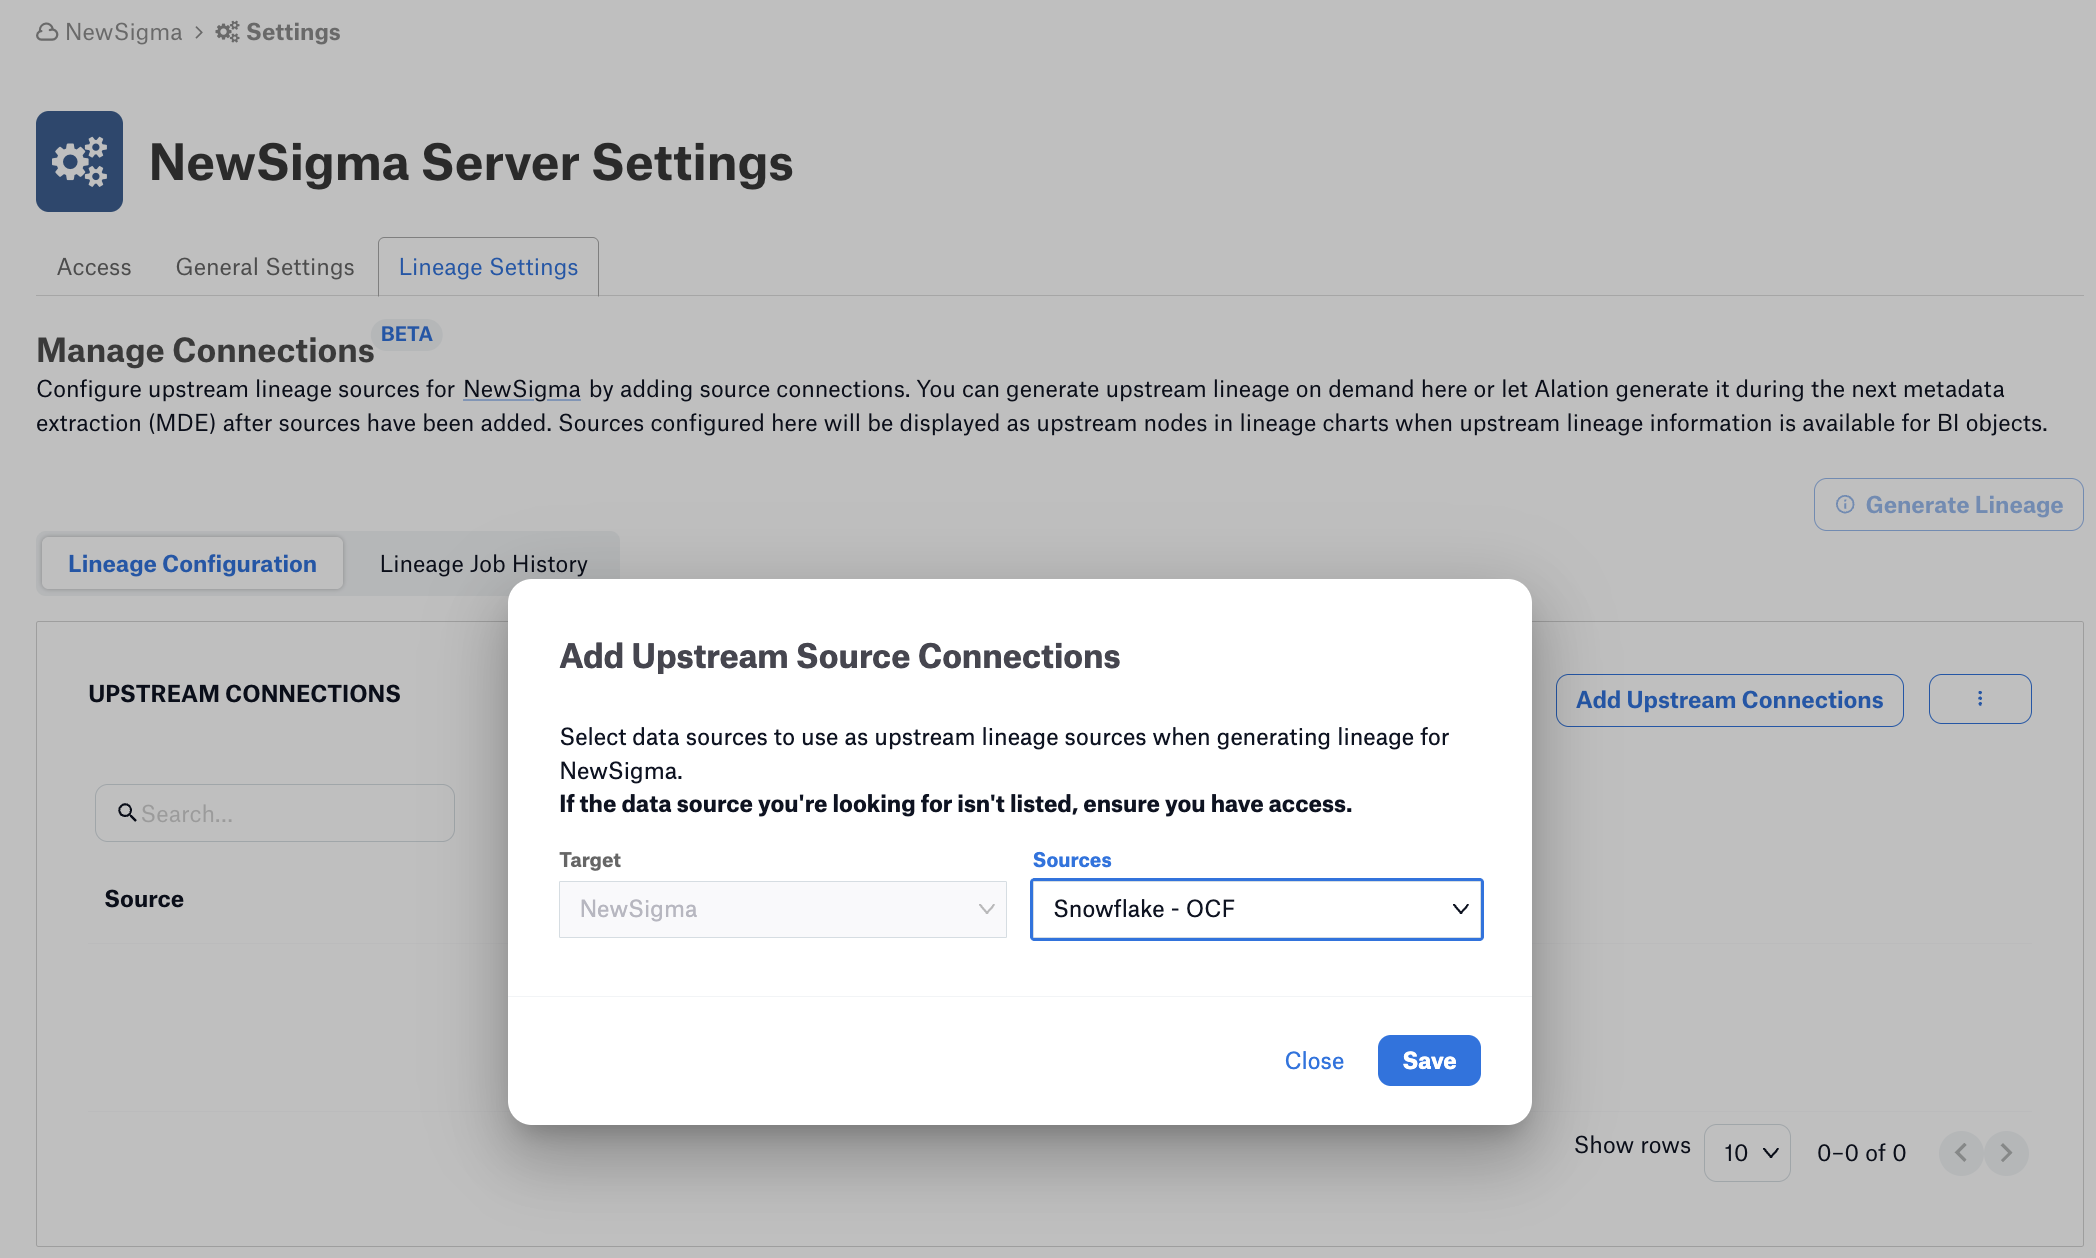Click Close to dismiss the dialog

click(1313, 1060)
